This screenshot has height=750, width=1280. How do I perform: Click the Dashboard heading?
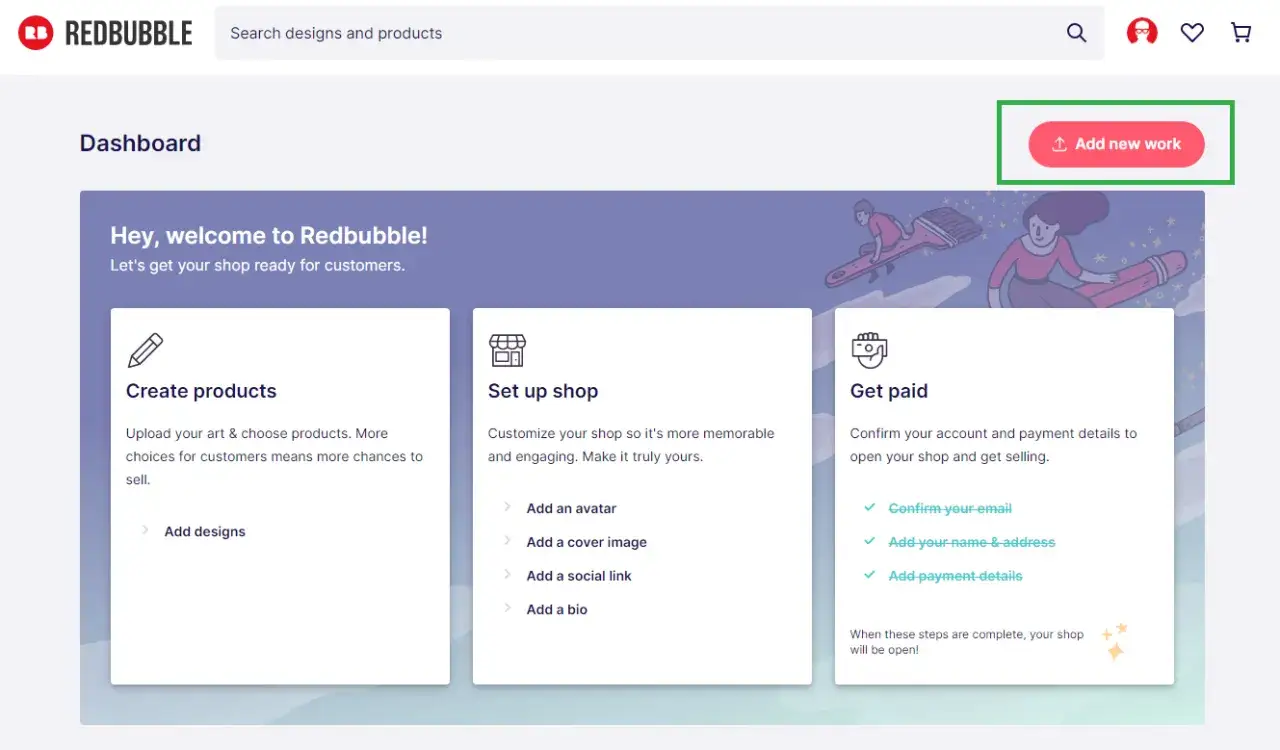click(x=140, y=142)
